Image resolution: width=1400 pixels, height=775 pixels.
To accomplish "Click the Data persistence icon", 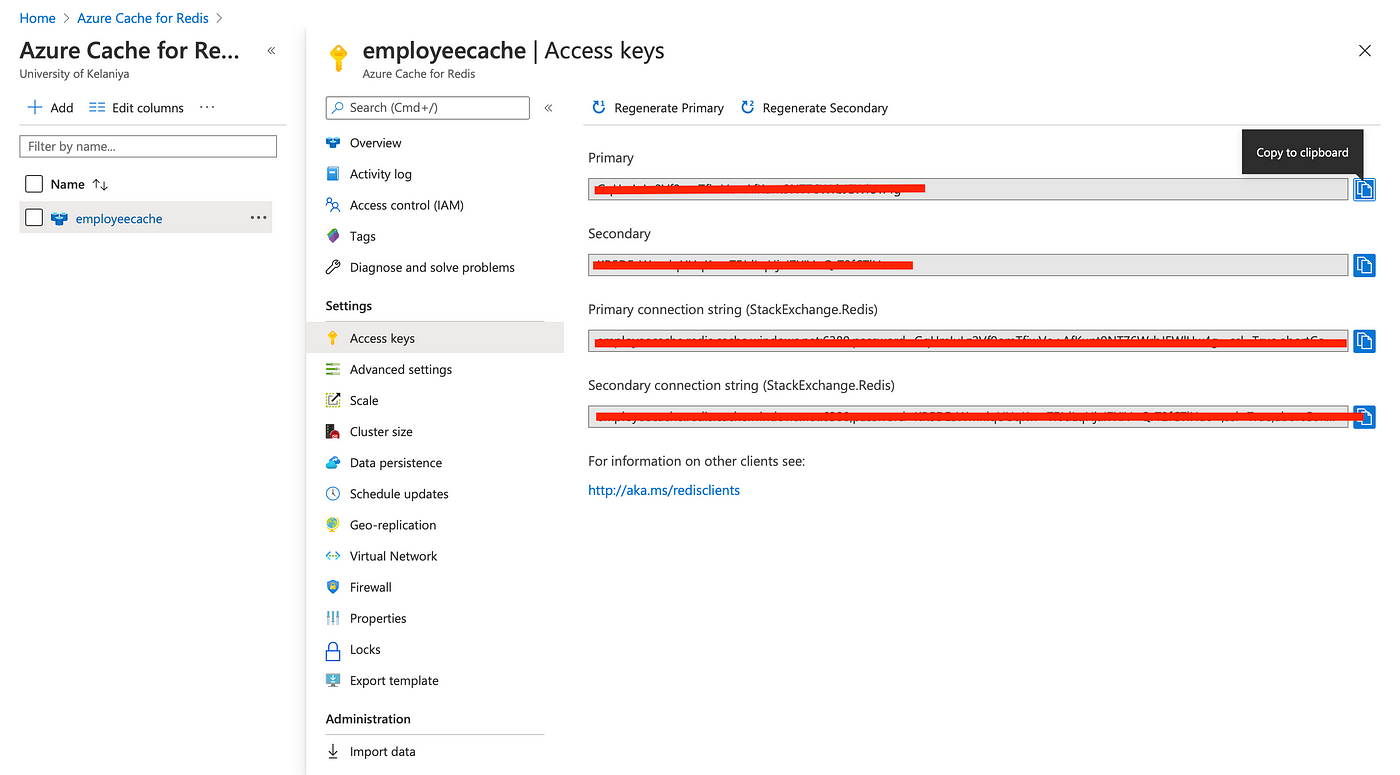I will click(x=333, y=462).
